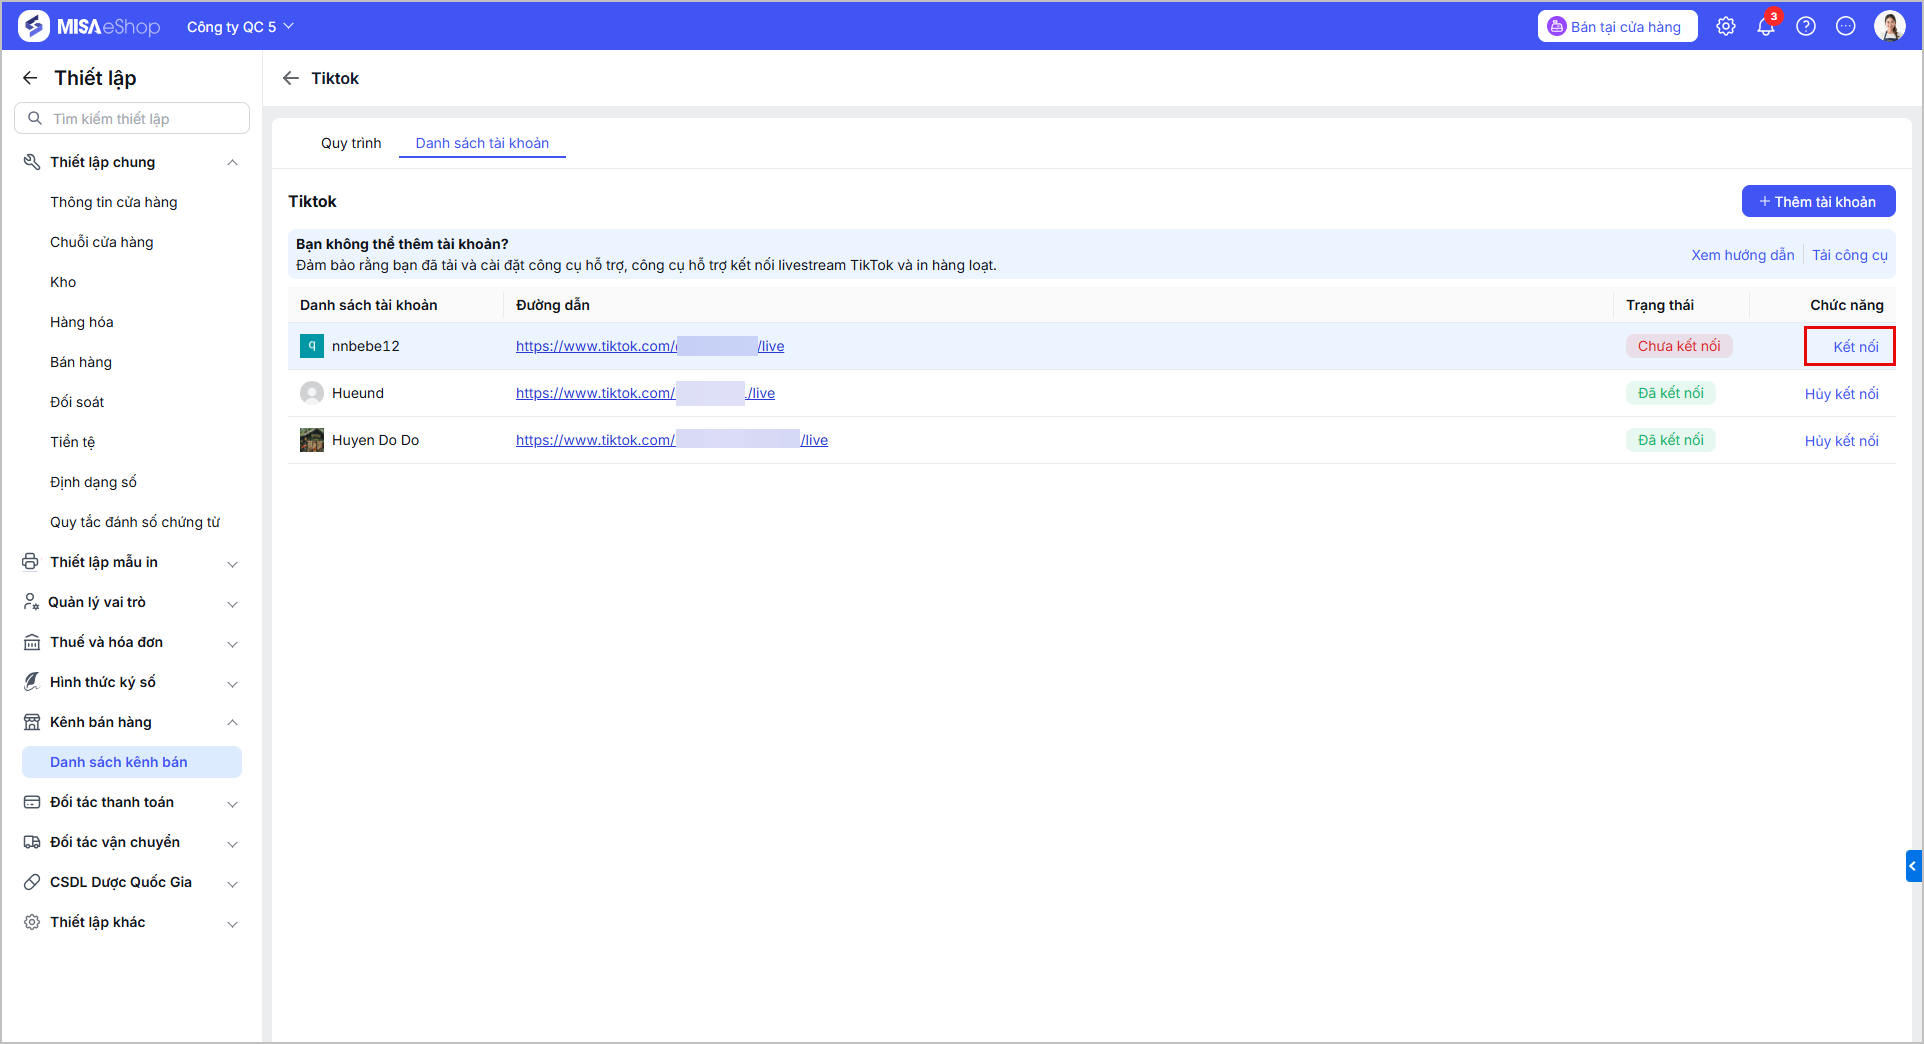
Task: Click the Đối tác vận chuyển truck icon
Action: tap(32, 842)
